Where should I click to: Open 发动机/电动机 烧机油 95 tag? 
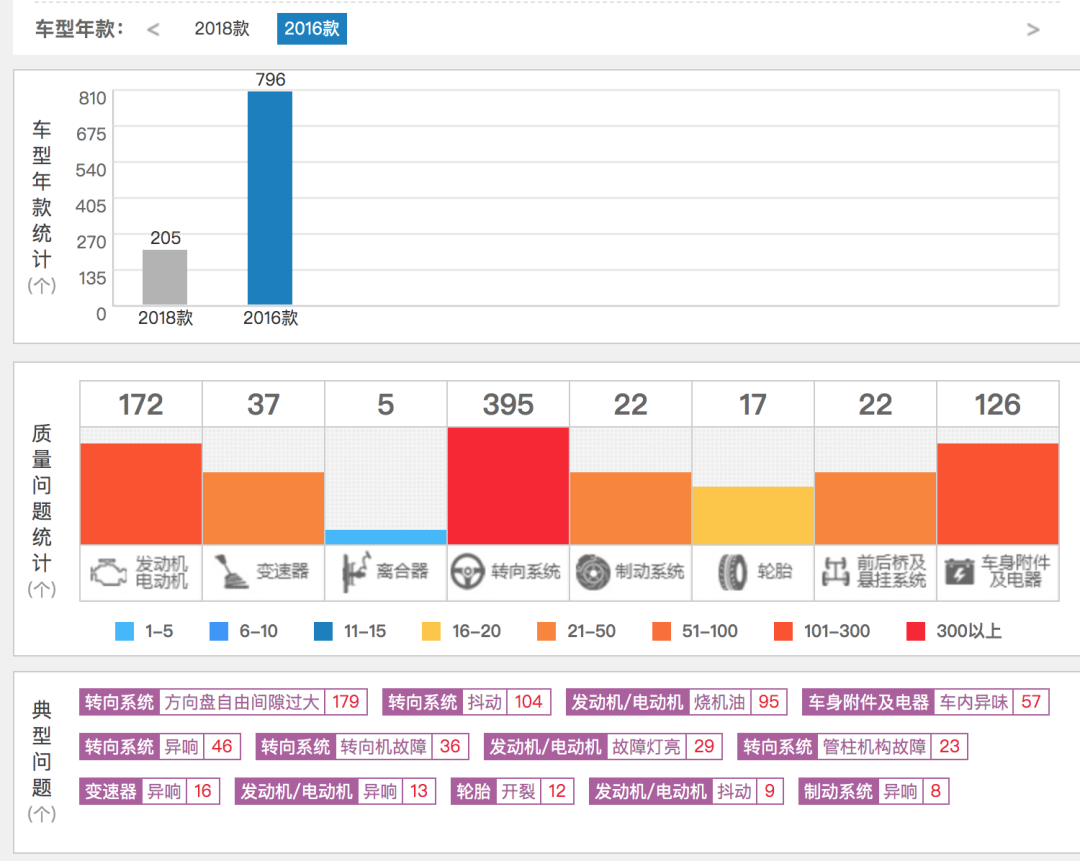click(676, 702)
